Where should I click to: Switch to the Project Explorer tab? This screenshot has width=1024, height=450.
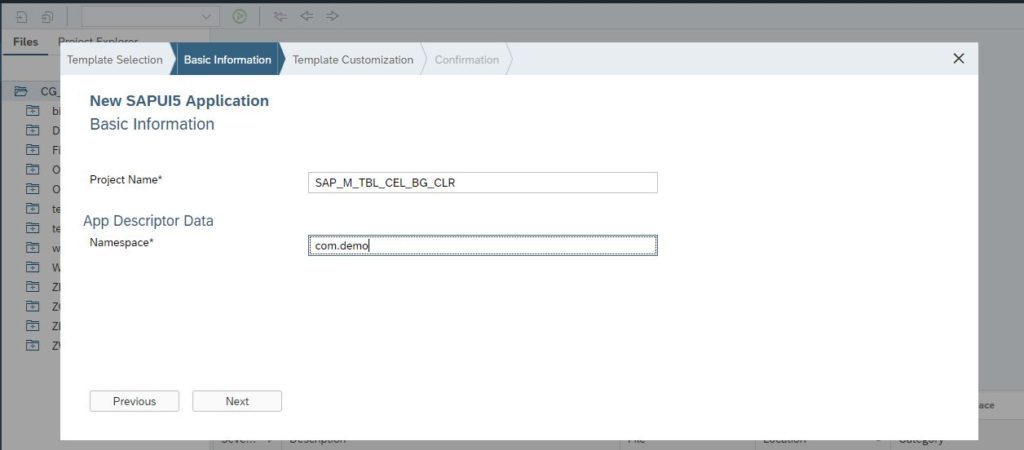pyautogui.click(x=97, y=40)
